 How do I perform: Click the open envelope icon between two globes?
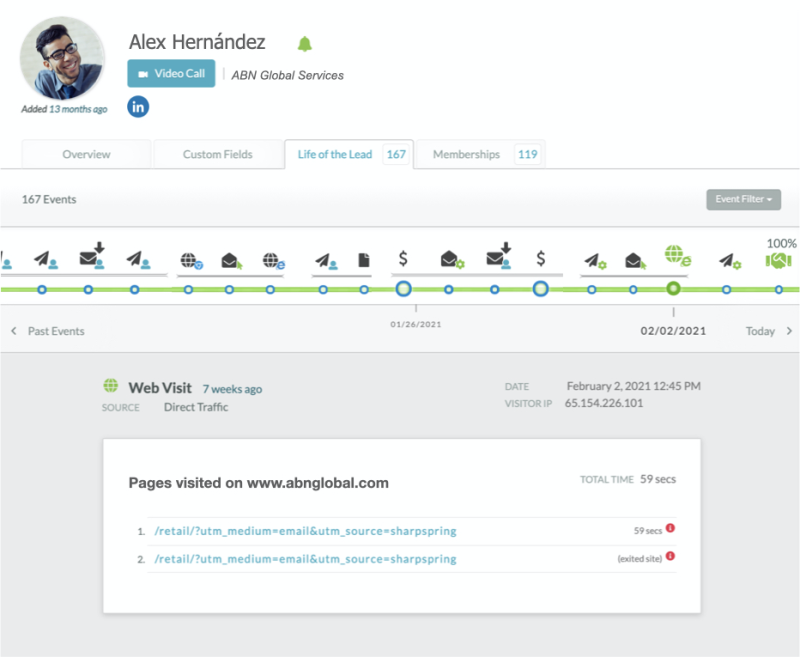[232, 261]
